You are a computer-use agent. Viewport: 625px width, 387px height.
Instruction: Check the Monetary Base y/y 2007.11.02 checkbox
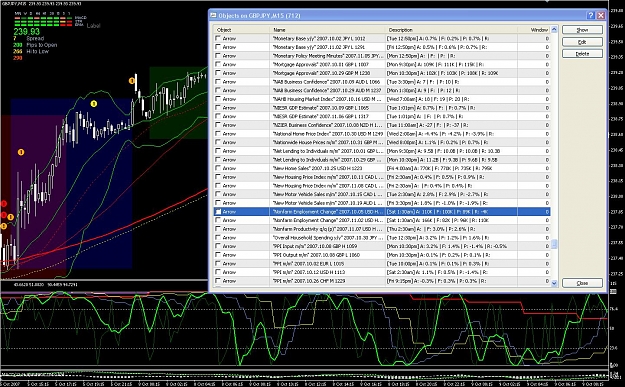tap(218, 47)
